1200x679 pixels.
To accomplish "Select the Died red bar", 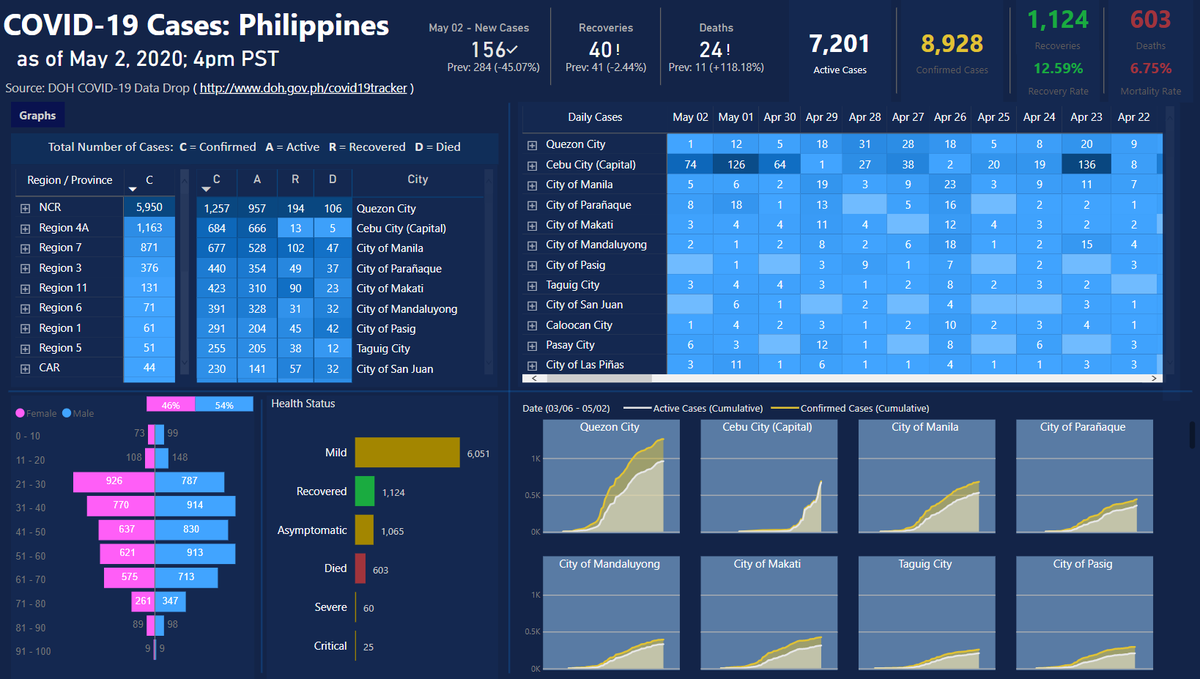I will [x=360, y=569].
